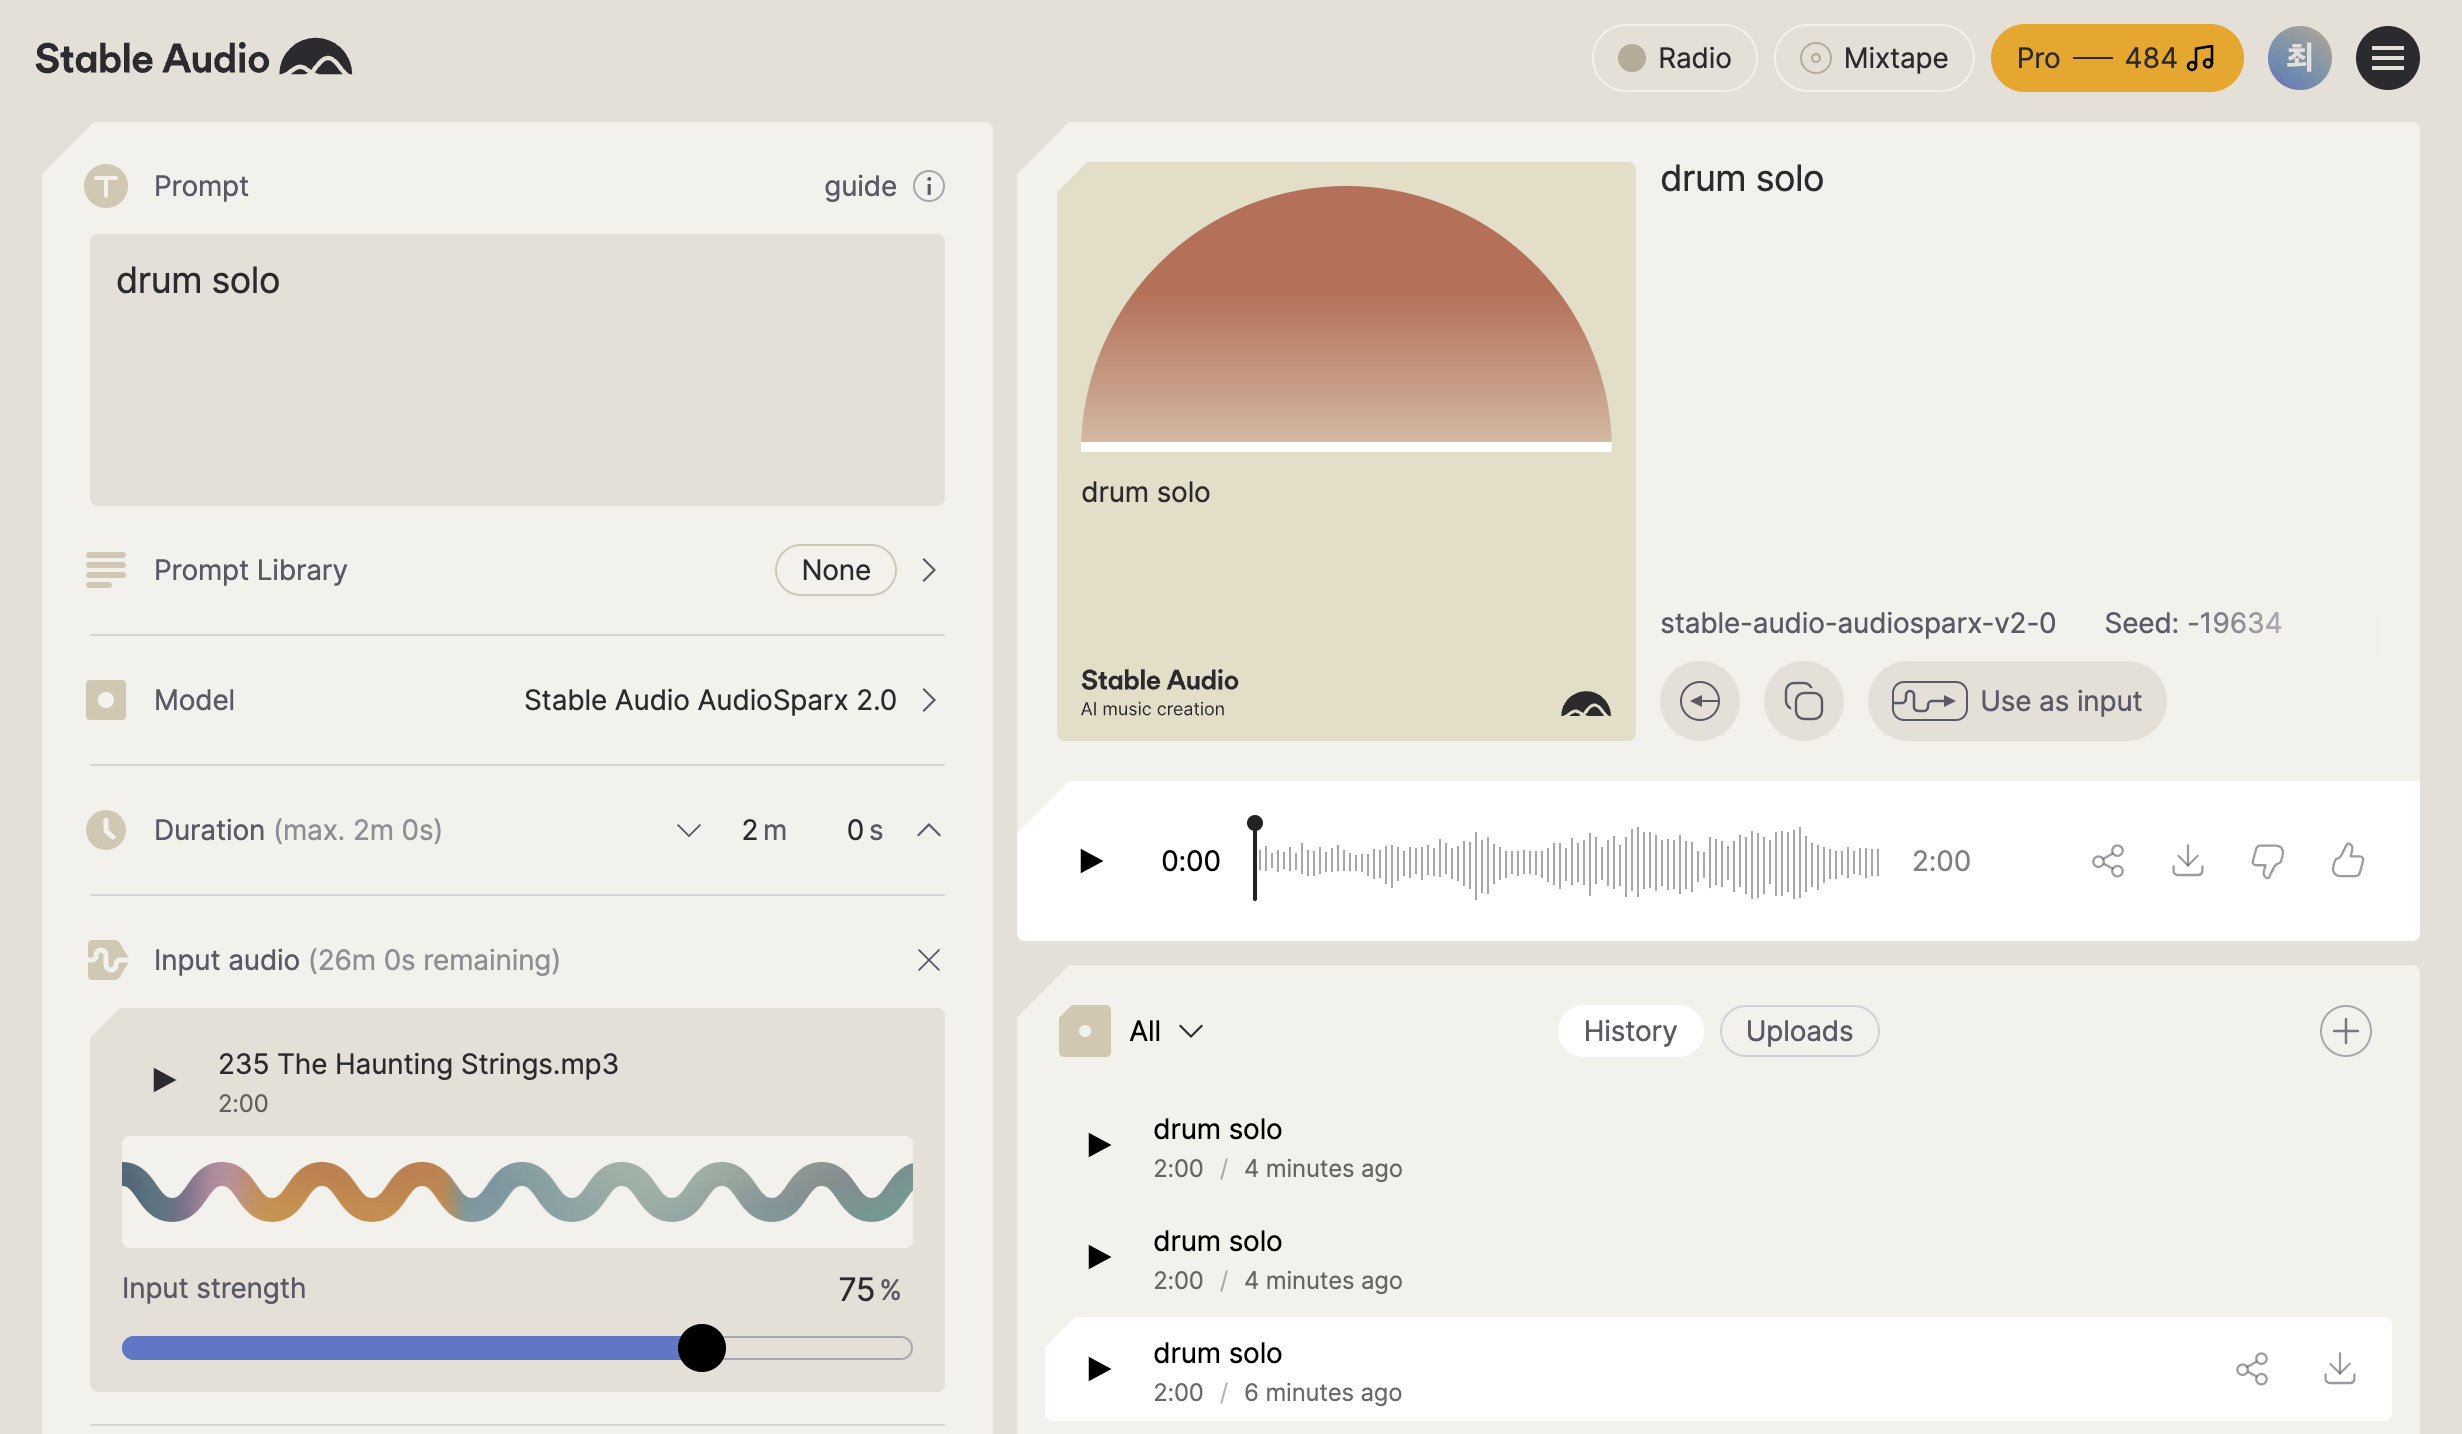Thumbs down the generated track
Screen dimensions: 2462x1434
[x=2267, y=860]
